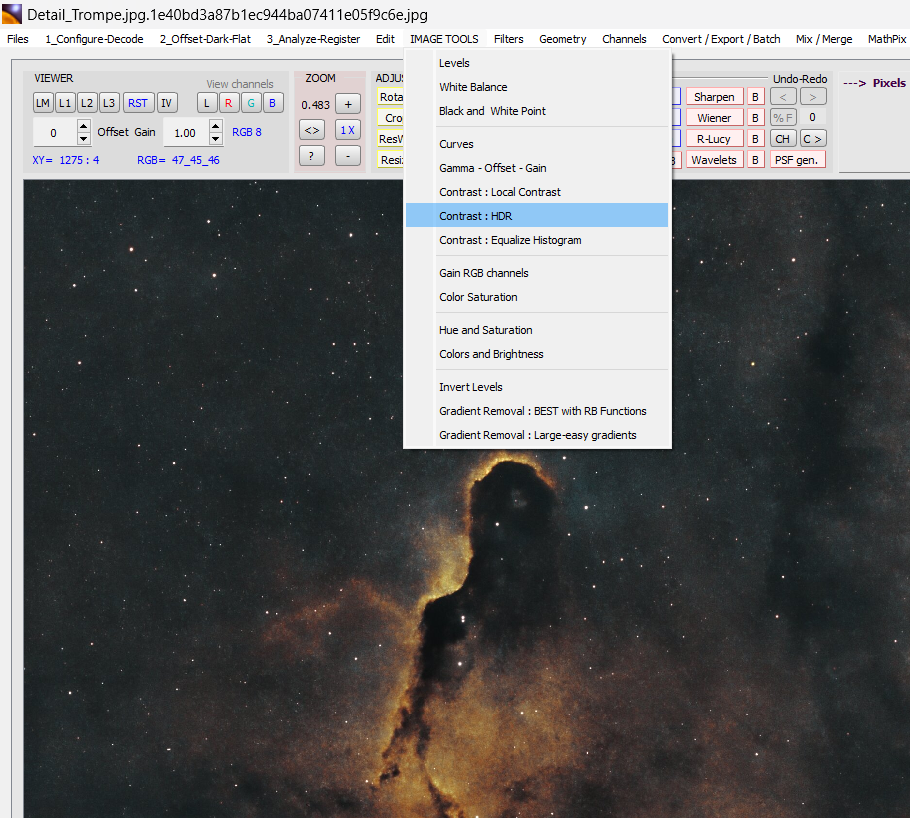Viewport: 910px width, 818px height.
Task: Select the L3 viewer level button
Action: coord(109,103)
